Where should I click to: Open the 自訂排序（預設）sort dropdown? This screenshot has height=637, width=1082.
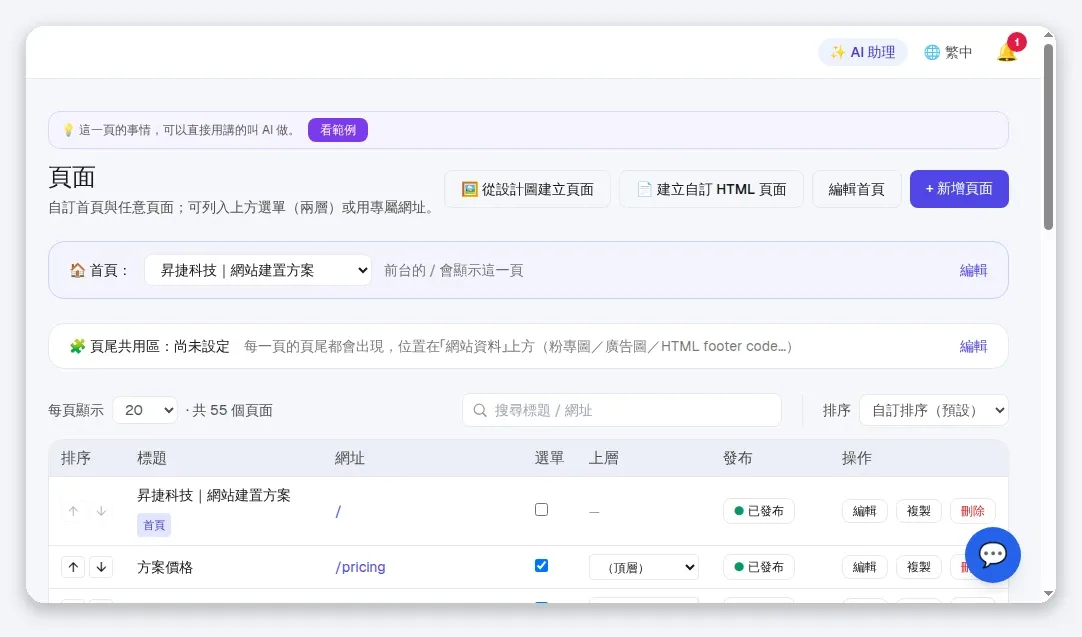pos(934,411)
